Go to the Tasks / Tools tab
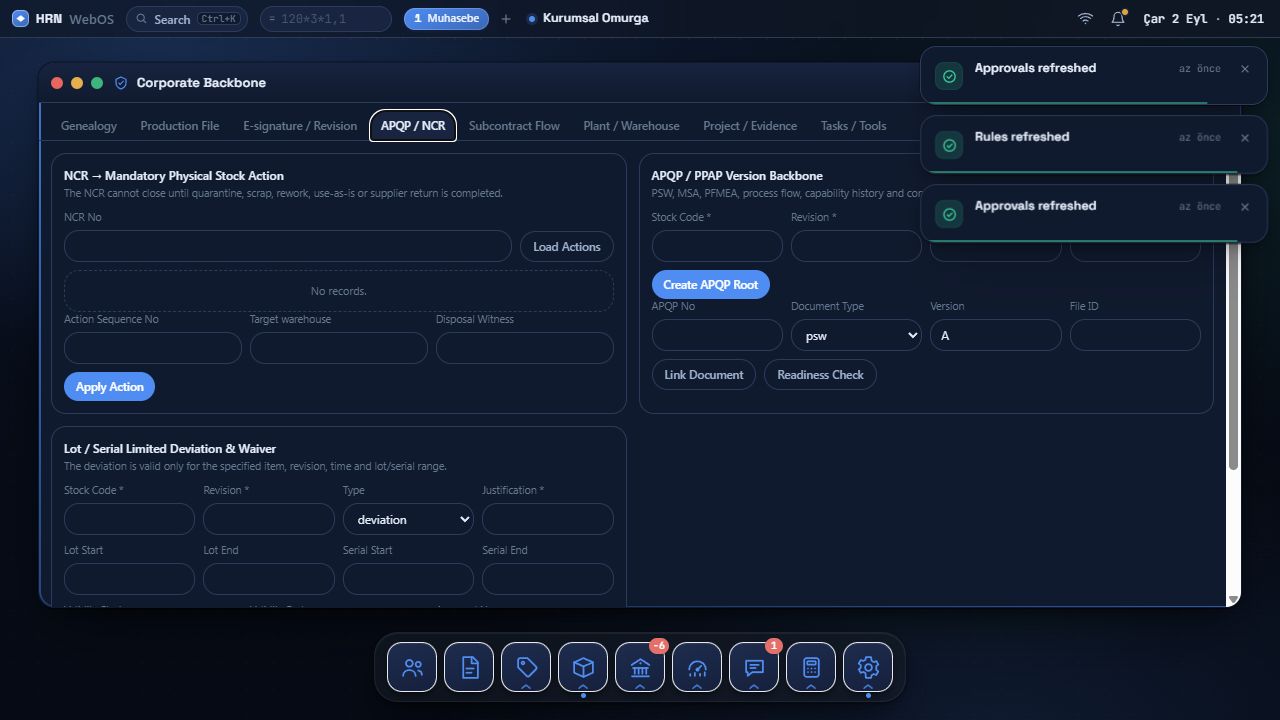Image resolution: width=1280 pixels, height=720 pixels. tap(853, 126)
